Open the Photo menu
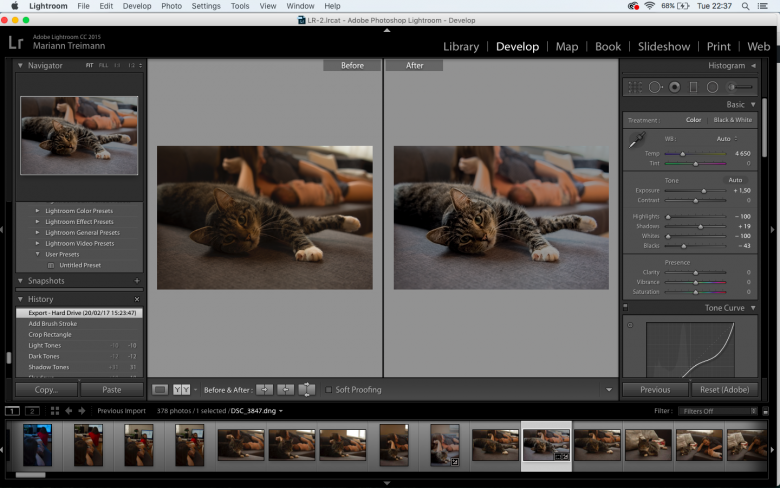This screenshot has height=488, width=780. [172, 6]
